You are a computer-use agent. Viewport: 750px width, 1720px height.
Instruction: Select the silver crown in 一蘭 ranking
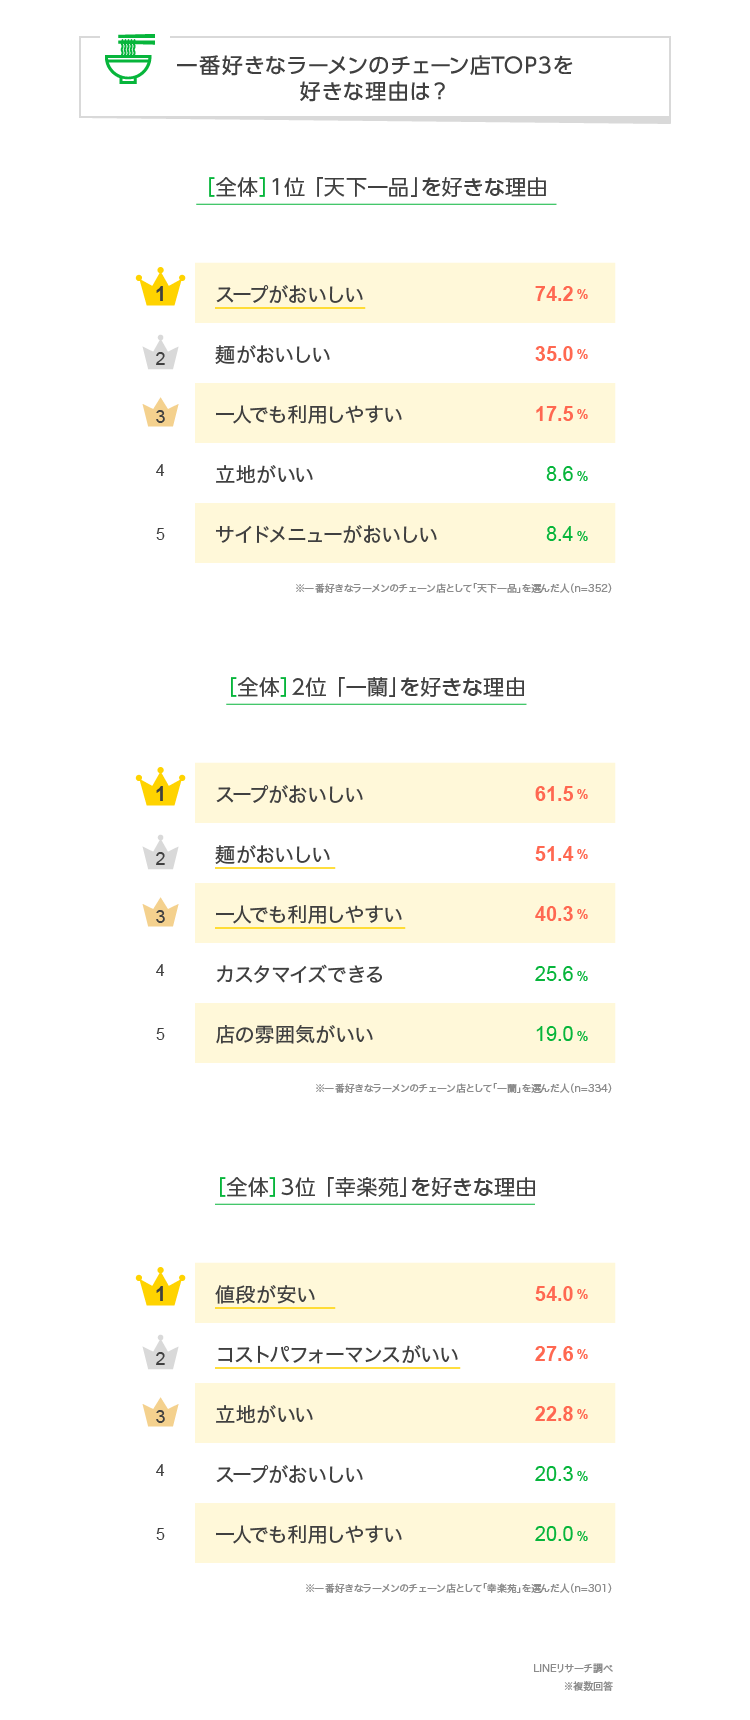[x=160, y=854]
